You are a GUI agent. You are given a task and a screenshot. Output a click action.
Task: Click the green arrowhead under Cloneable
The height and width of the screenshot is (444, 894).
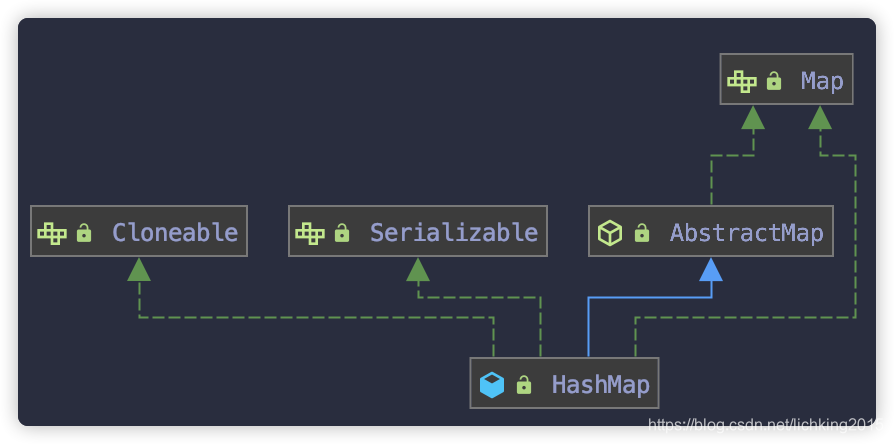click(139, 270)
